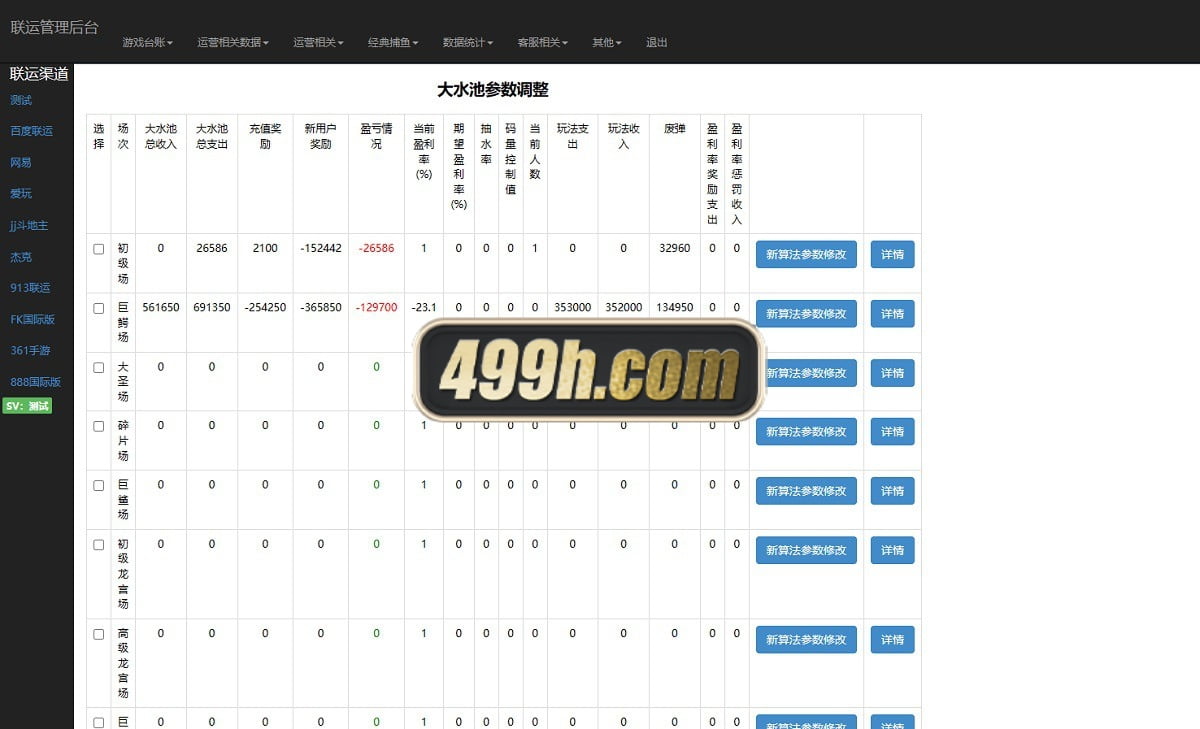The width and height of the screenshot is (1200, 729).
Task: Open 详情 for the 初级场 row
Action: coord(892,254)
